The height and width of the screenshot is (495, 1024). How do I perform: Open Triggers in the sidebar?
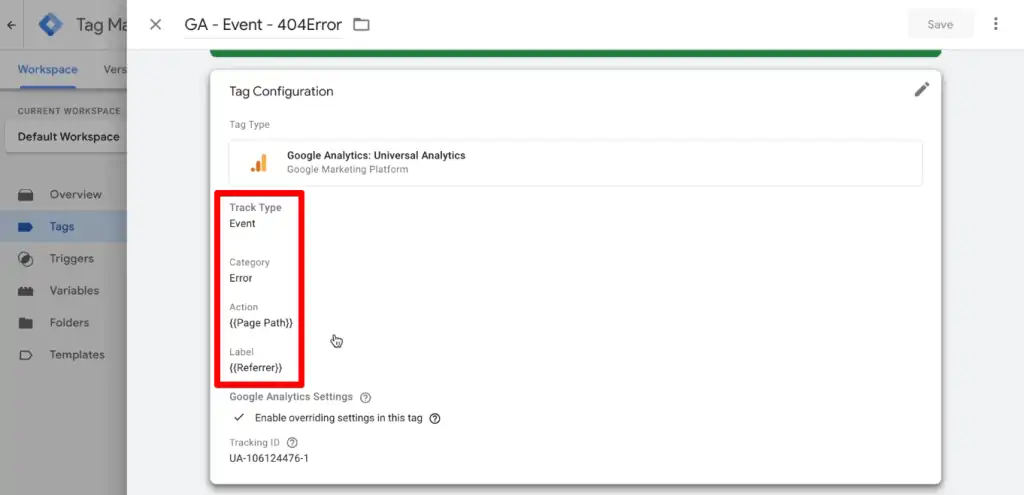pyautogui.click(x=71, y=259)
